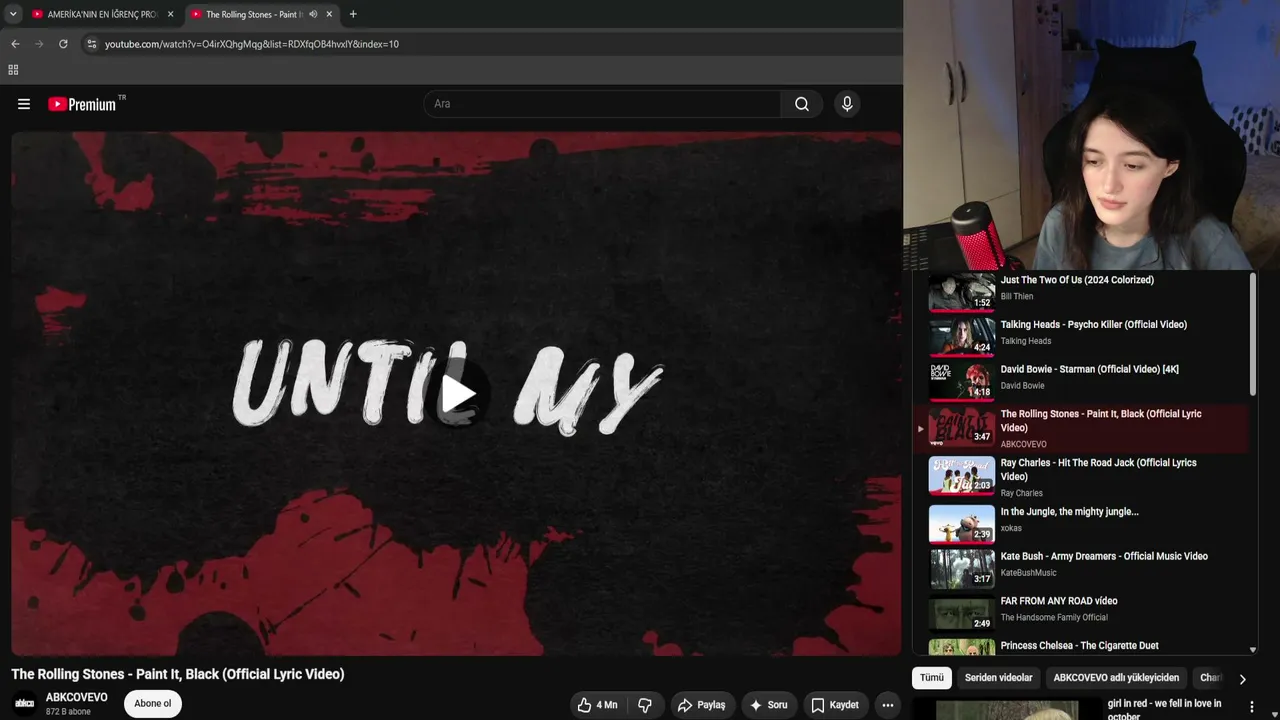Screen dimensions: 1280x720
Task: Click the Just The Two Of Us thumbnail
Action: point(962,292)
